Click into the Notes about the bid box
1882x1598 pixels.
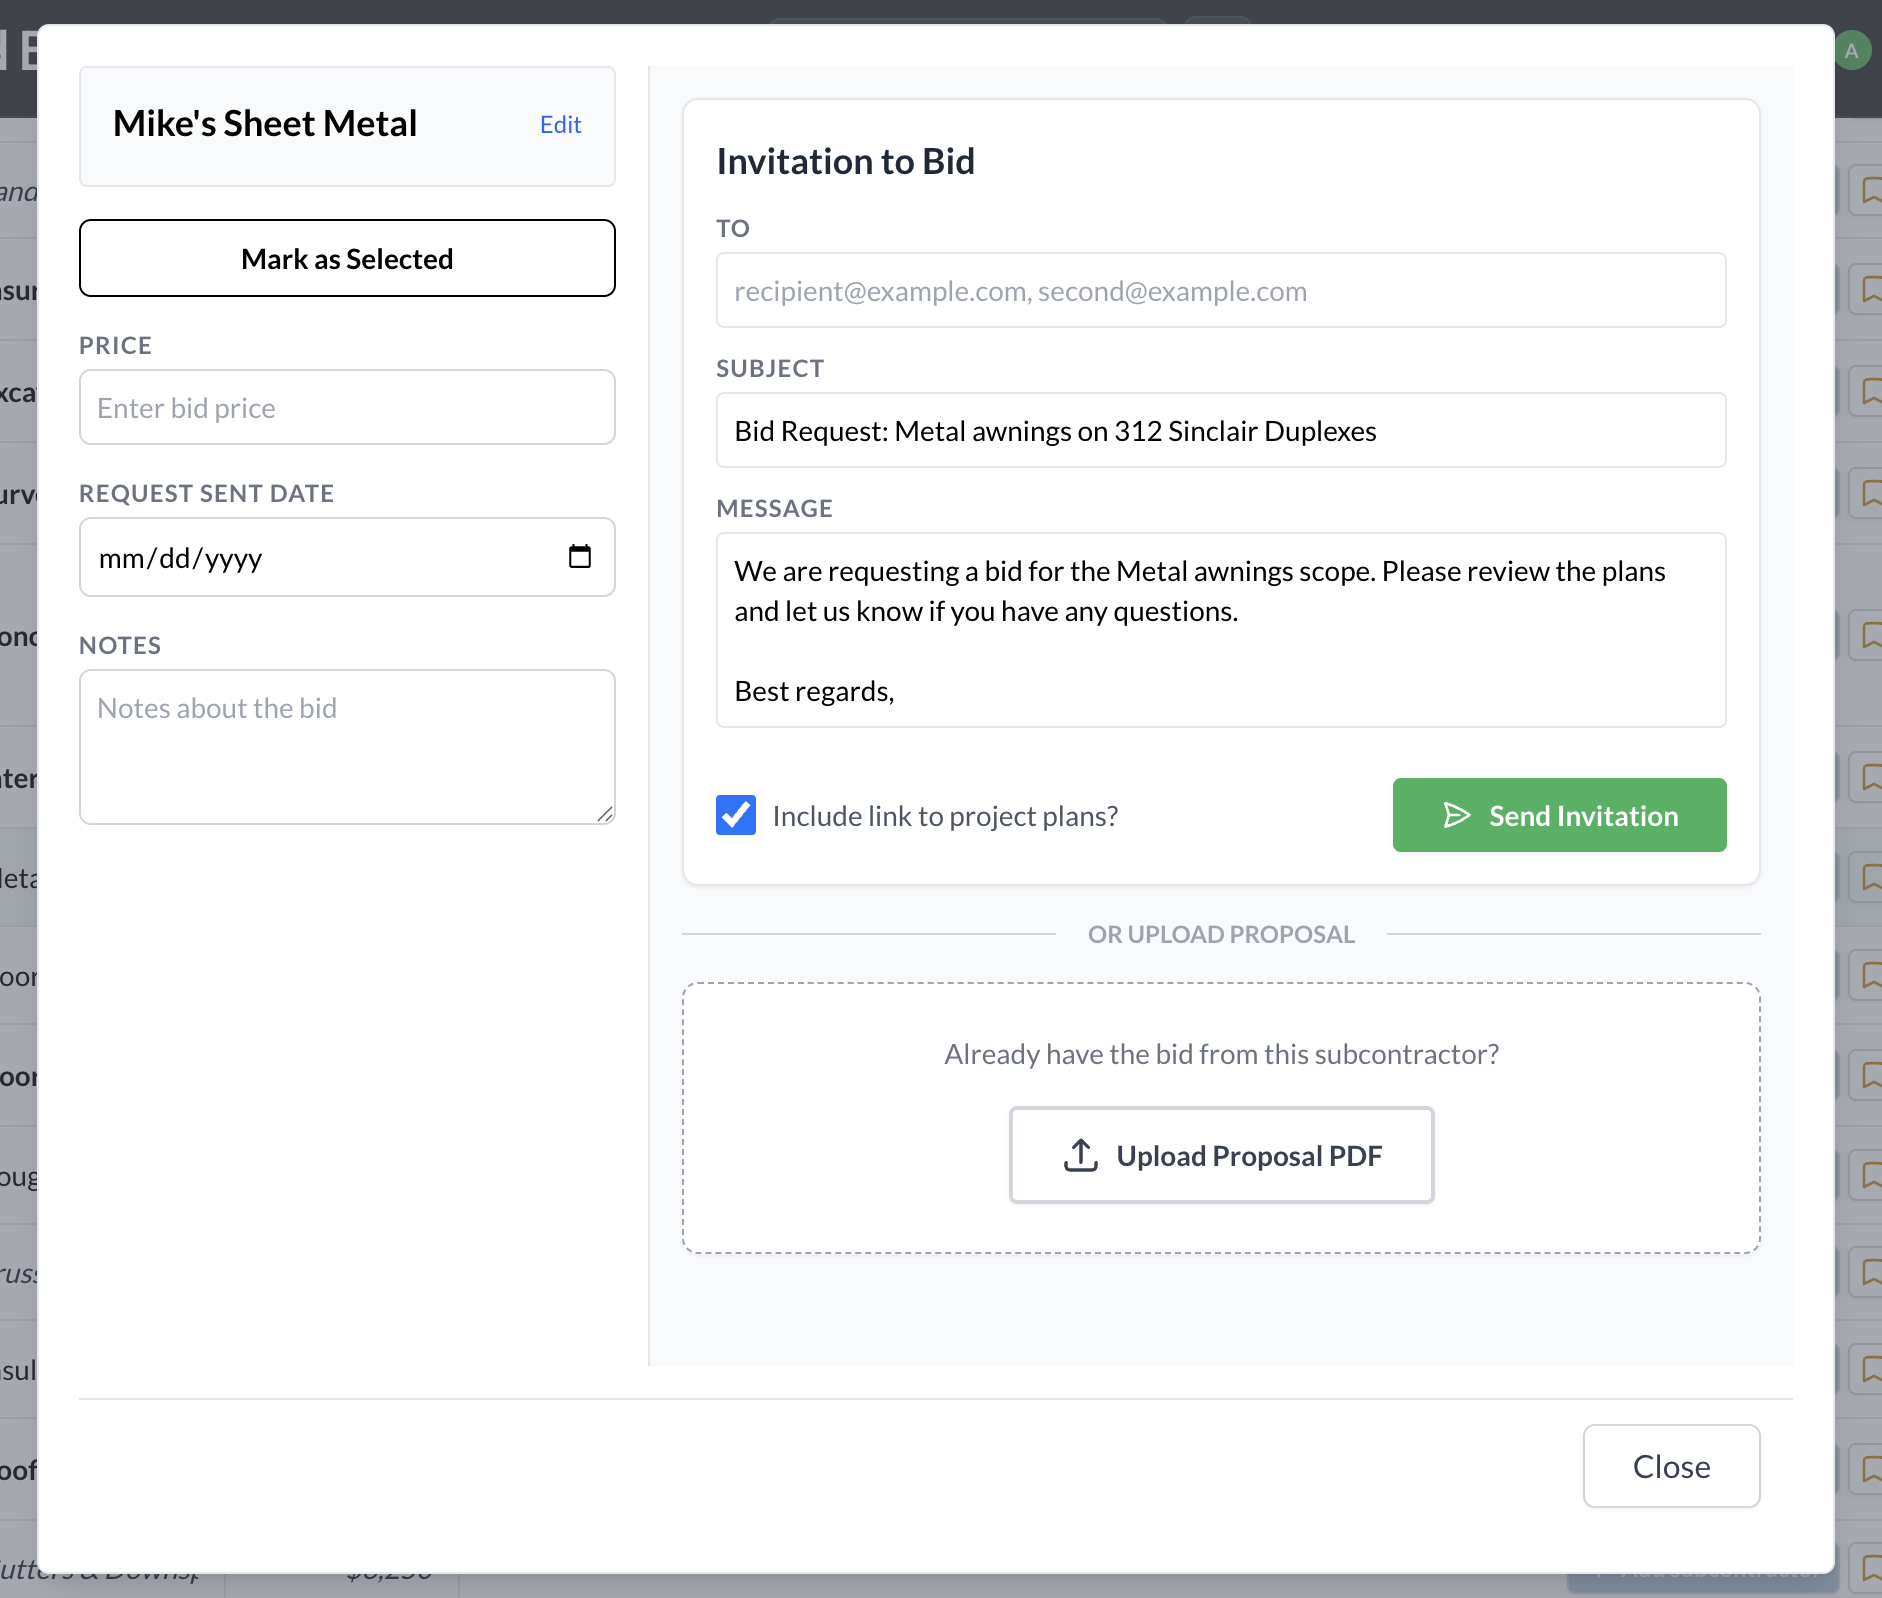[x=347, y=746]
